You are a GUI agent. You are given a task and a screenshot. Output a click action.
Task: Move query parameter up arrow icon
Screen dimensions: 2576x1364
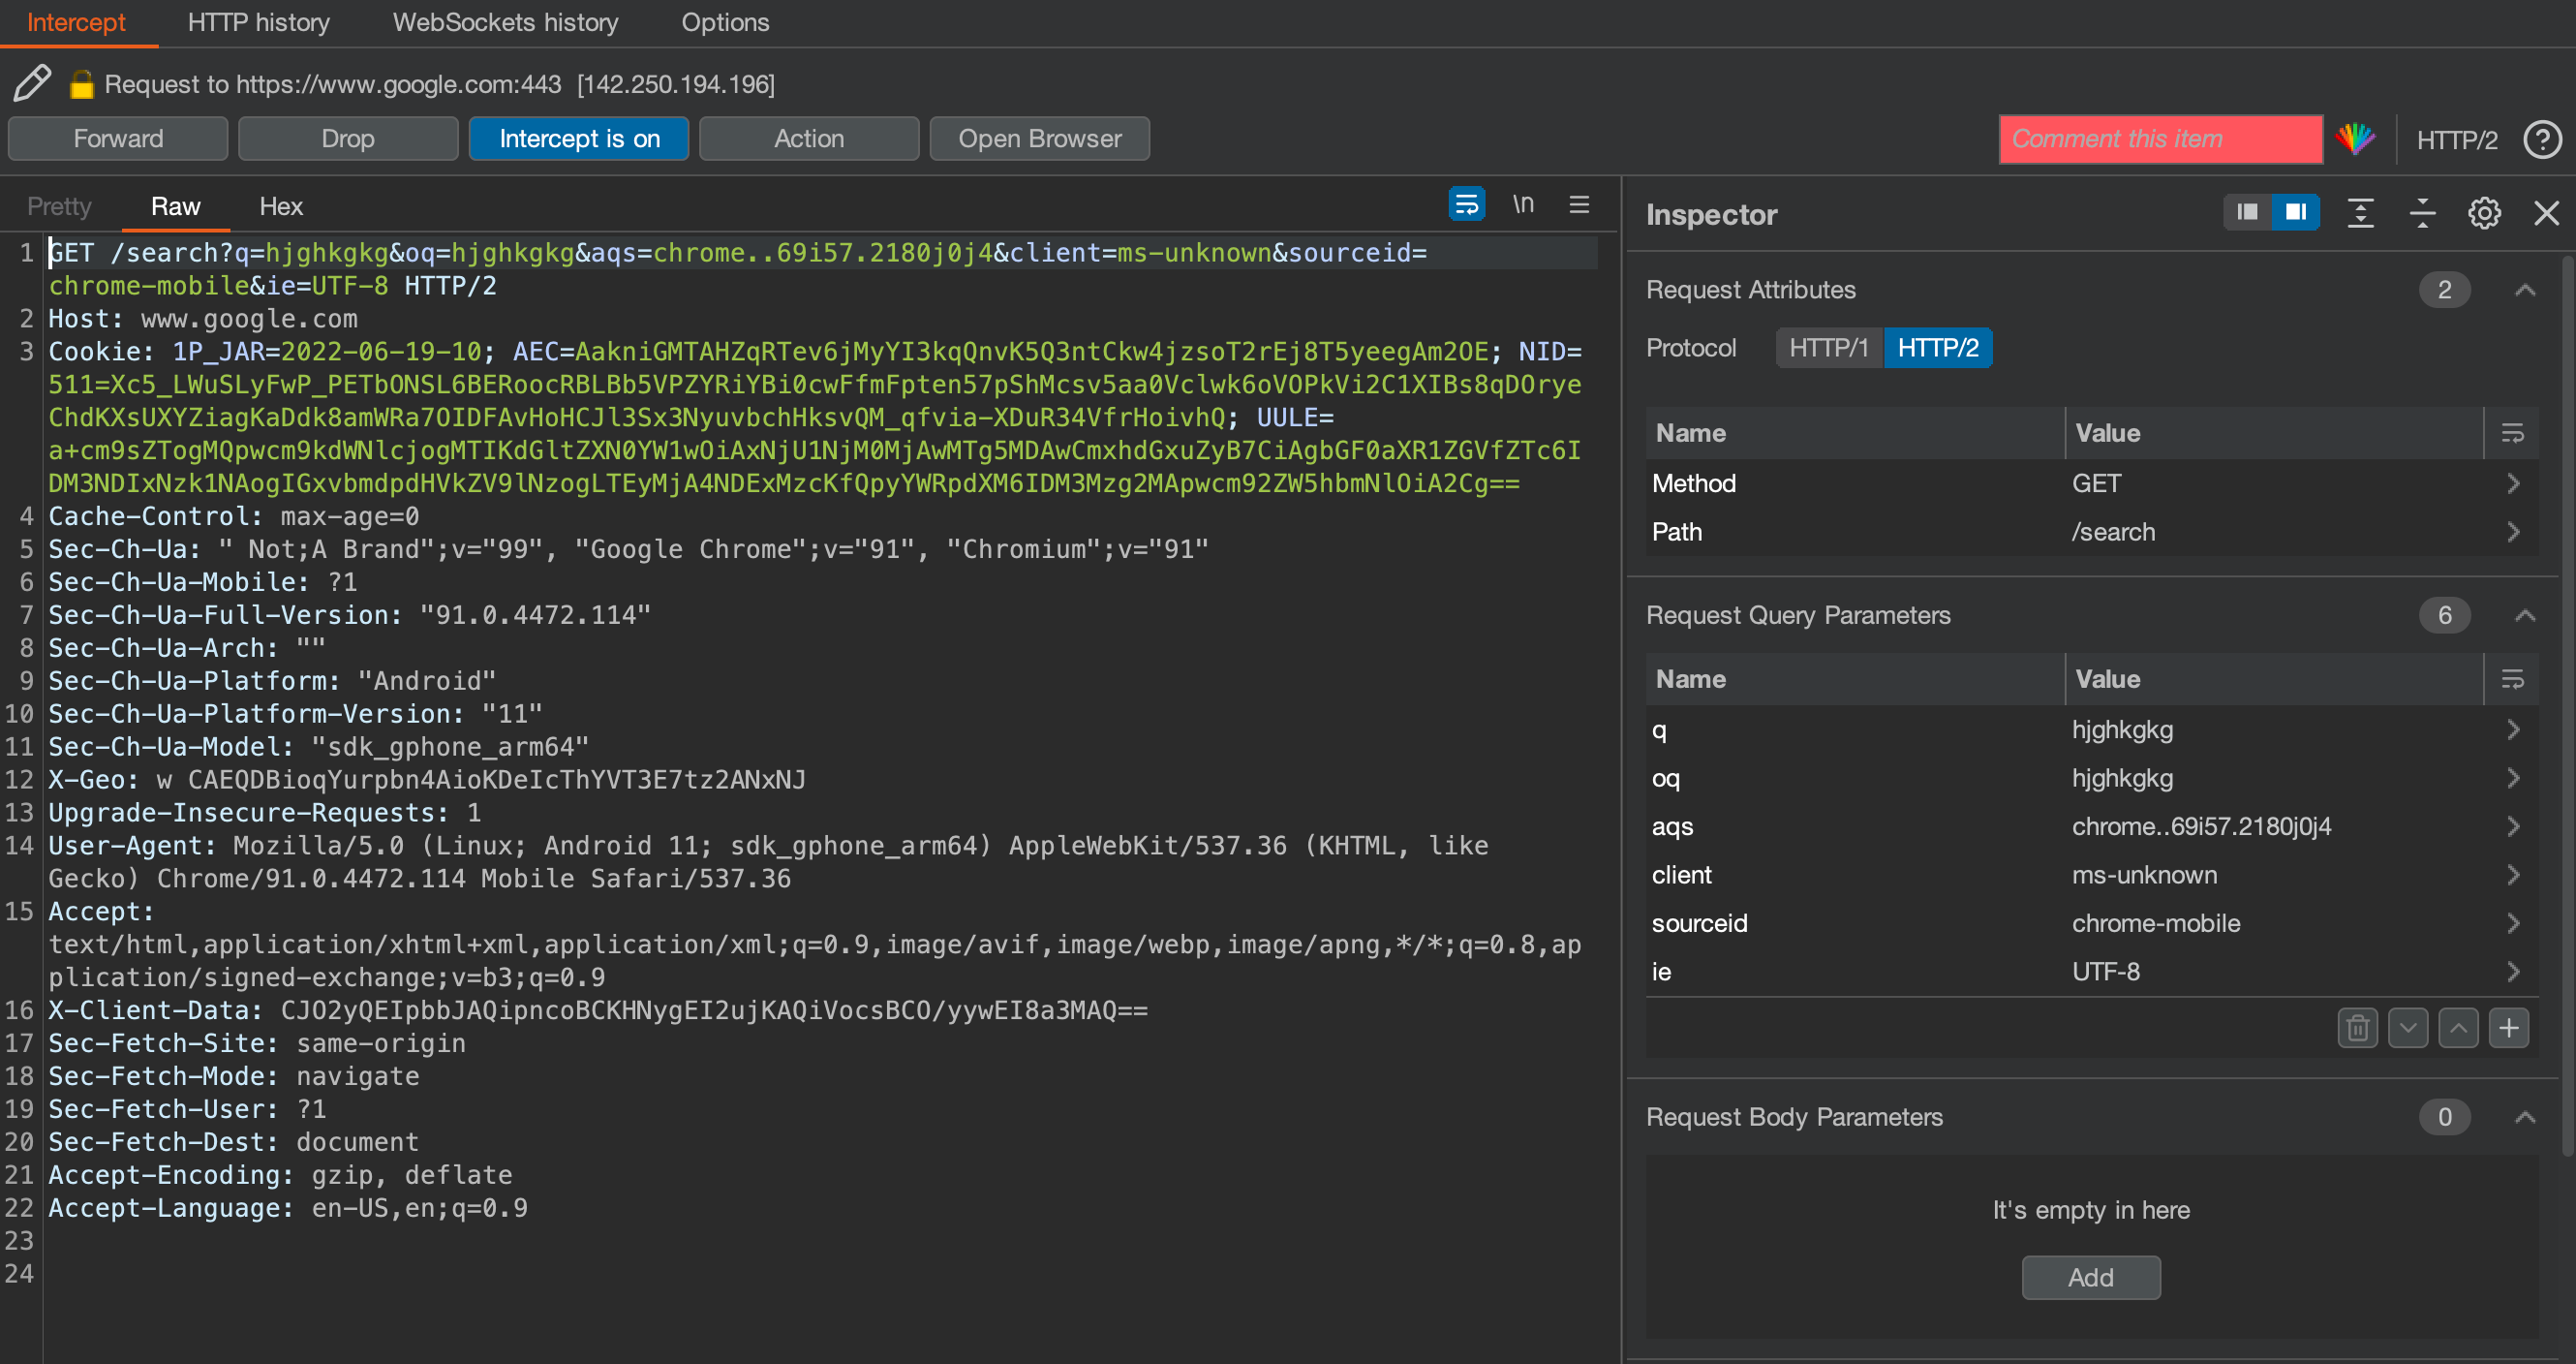2458,1028
